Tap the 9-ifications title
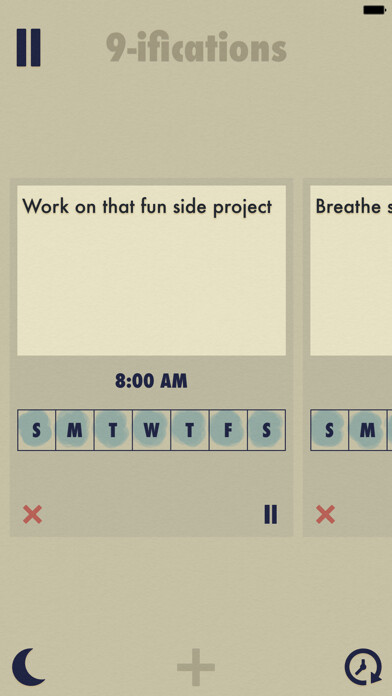392x696 pixels. [196, 47]
